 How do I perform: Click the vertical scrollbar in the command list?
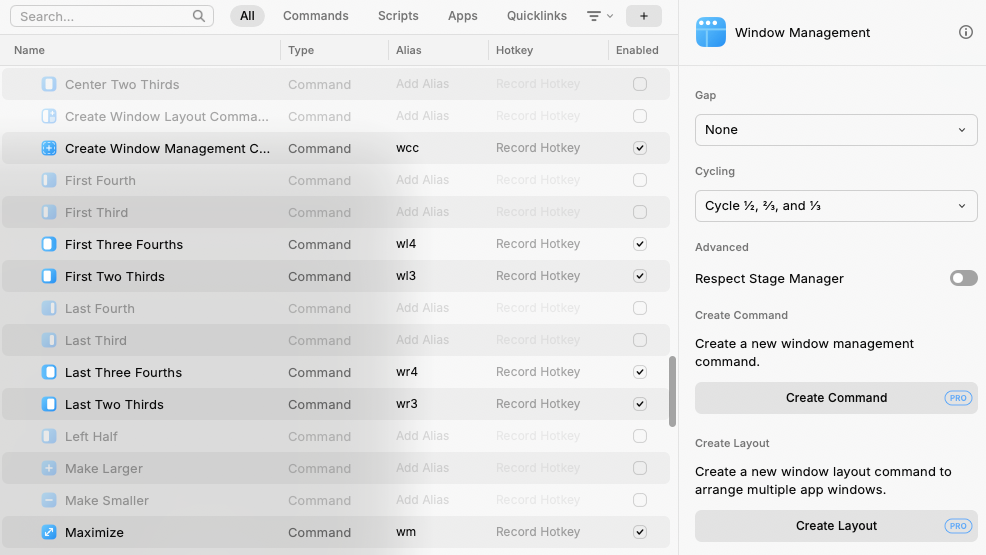tap(672, 390)
